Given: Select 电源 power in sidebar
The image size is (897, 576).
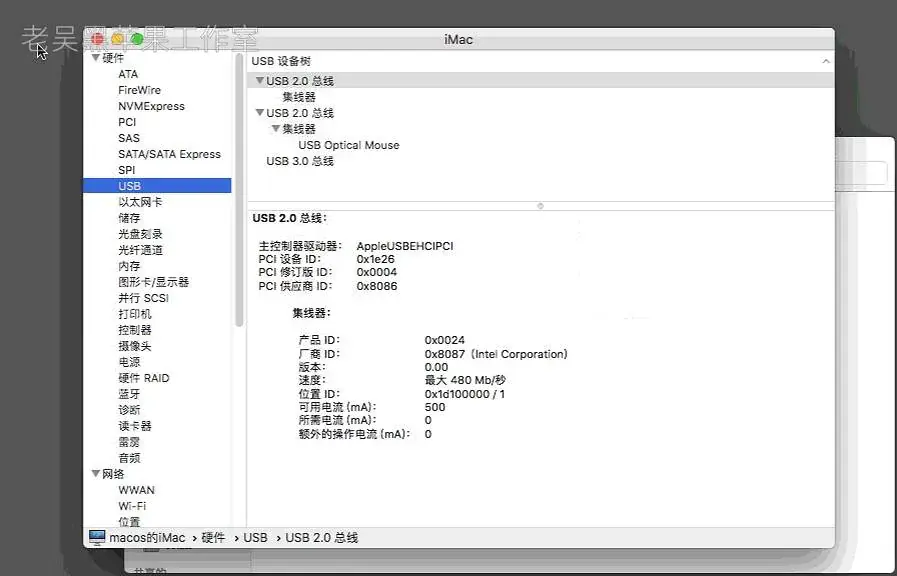Looking at the screenshot, I should tap(129, 362).
